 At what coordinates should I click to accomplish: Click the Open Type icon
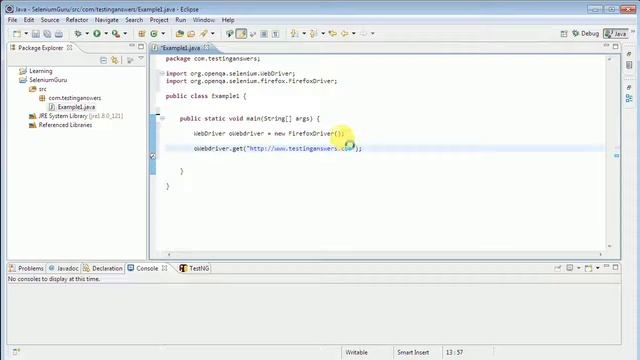point(180,34)
